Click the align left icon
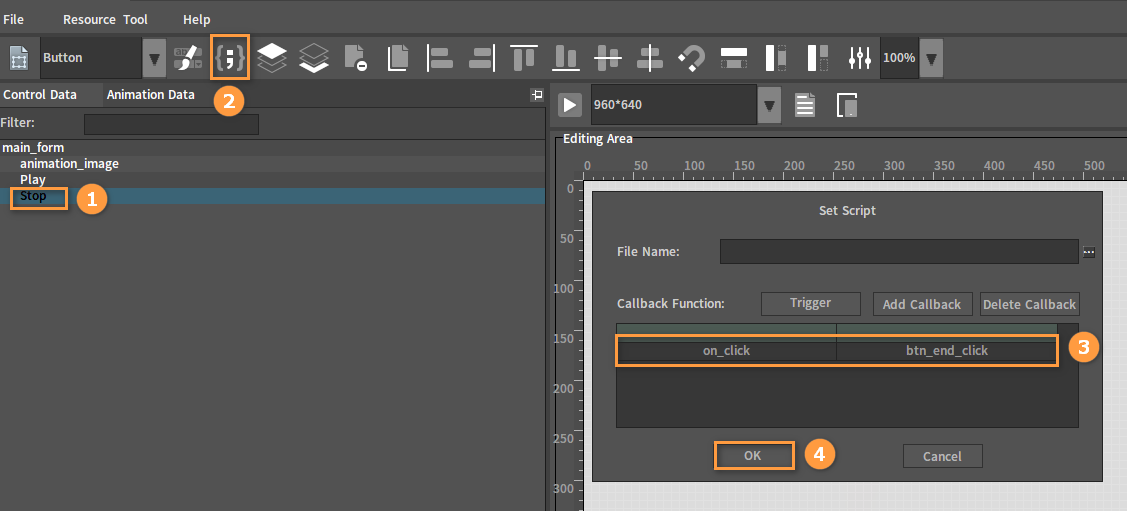Viewport: 1127px width, 511px height. pyautogui.click(x=439, y=57)
